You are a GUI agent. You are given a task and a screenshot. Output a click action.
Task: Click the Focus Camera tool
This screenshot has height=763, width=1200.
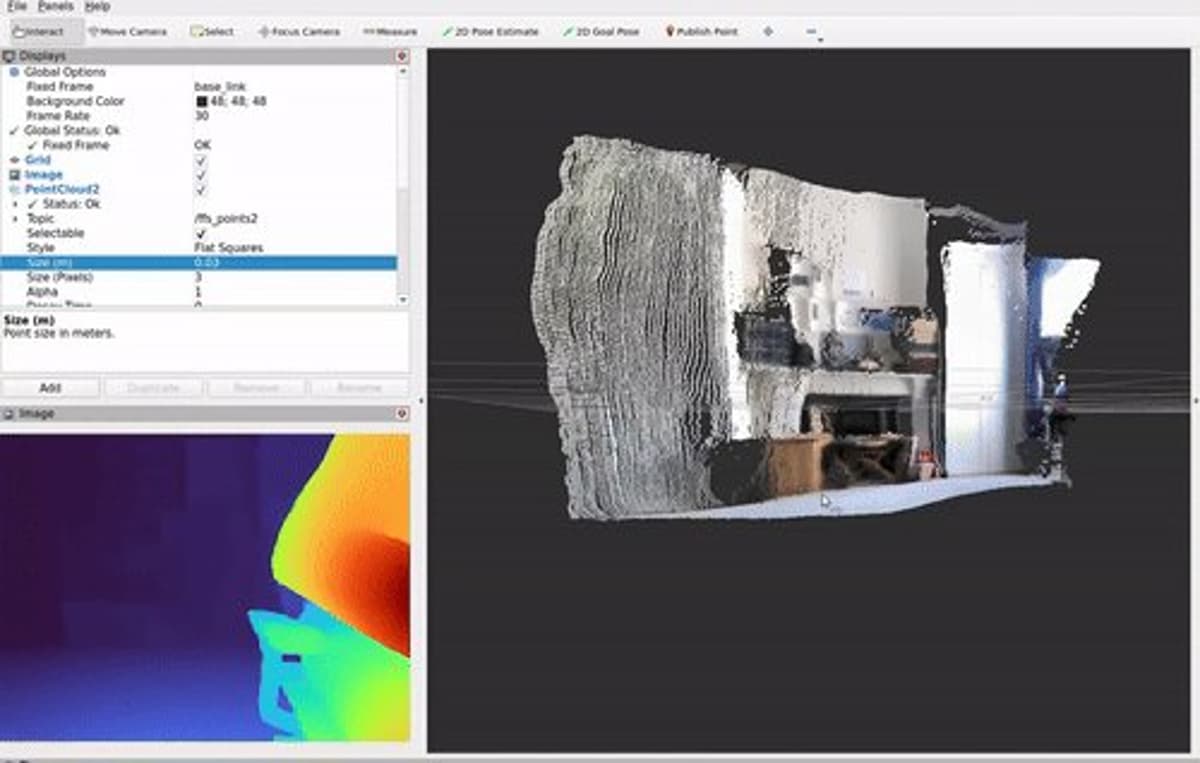pyautogui.click(x=298, y=31)
